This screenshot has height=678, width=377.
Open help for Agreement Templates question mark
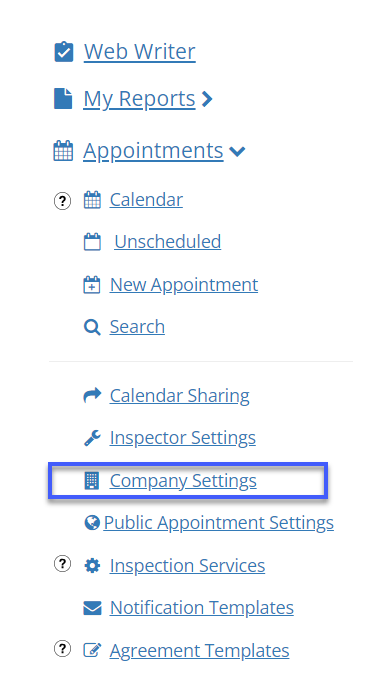[x=62, y=648]
